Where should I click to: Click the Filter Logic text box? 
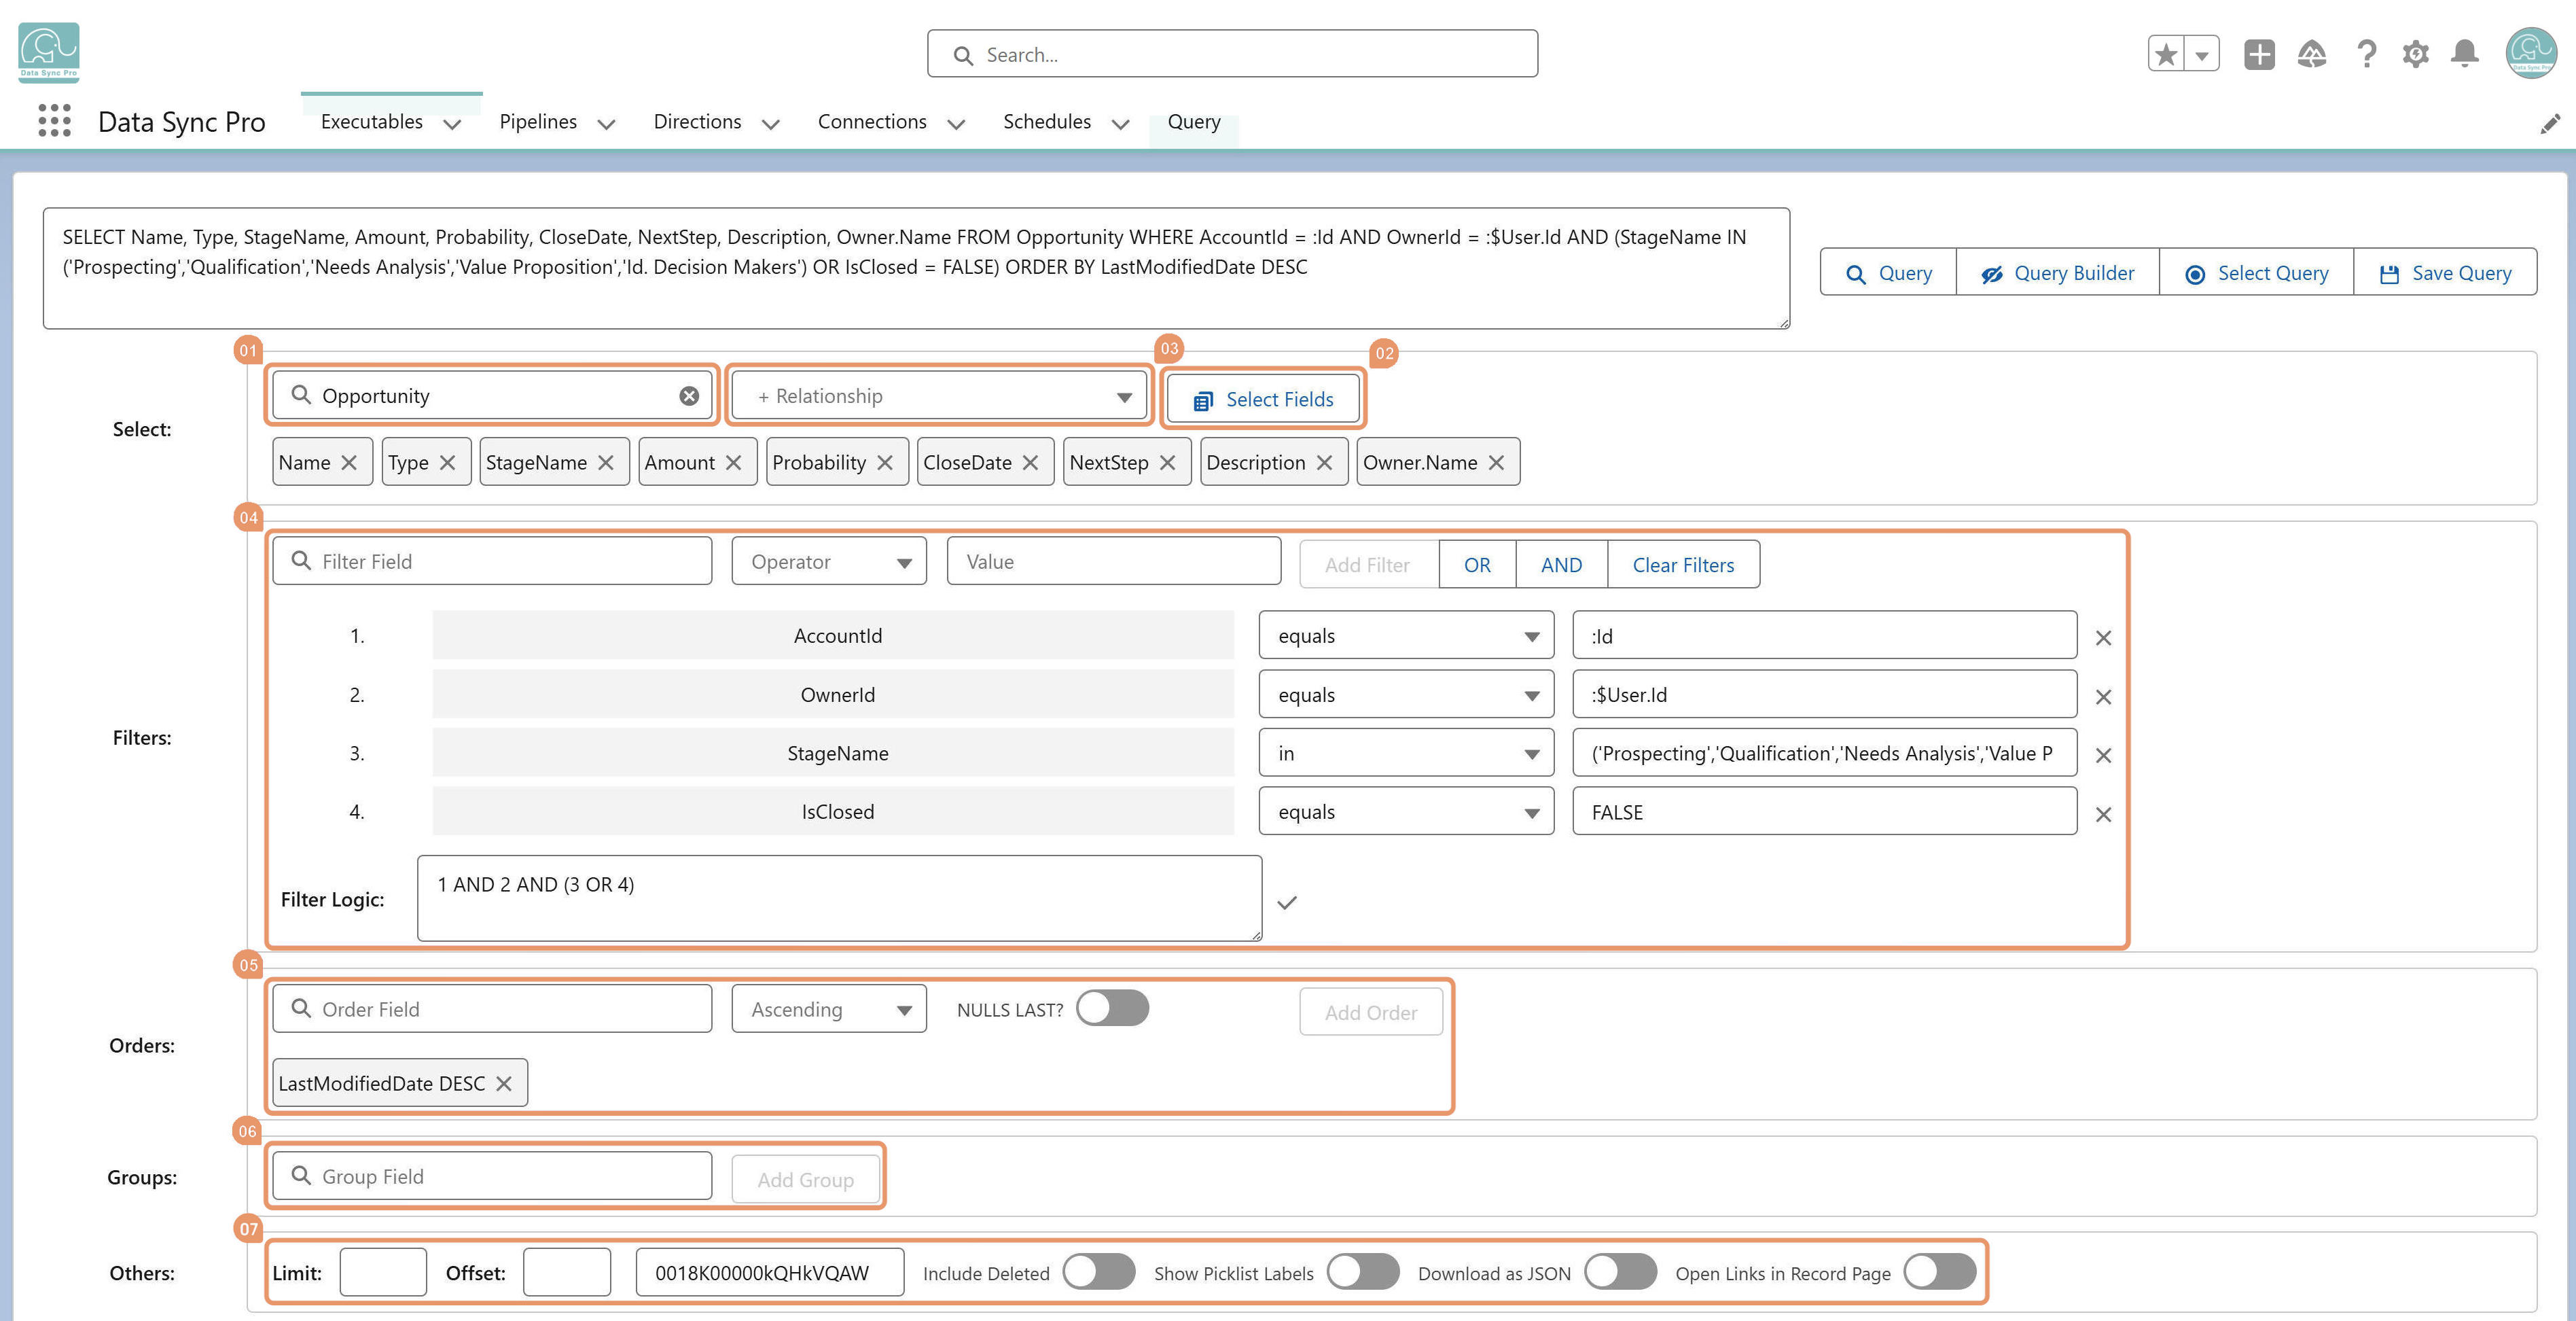pos(839,898)
